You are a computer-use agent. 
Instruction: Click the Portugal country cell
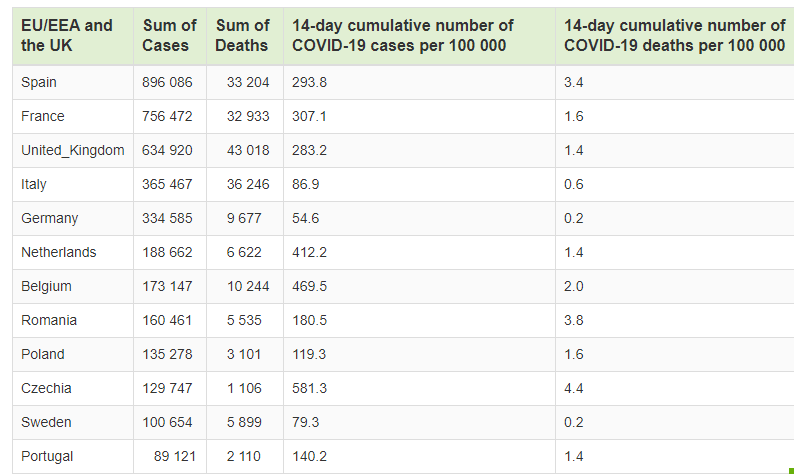click(x=47, y=456)
